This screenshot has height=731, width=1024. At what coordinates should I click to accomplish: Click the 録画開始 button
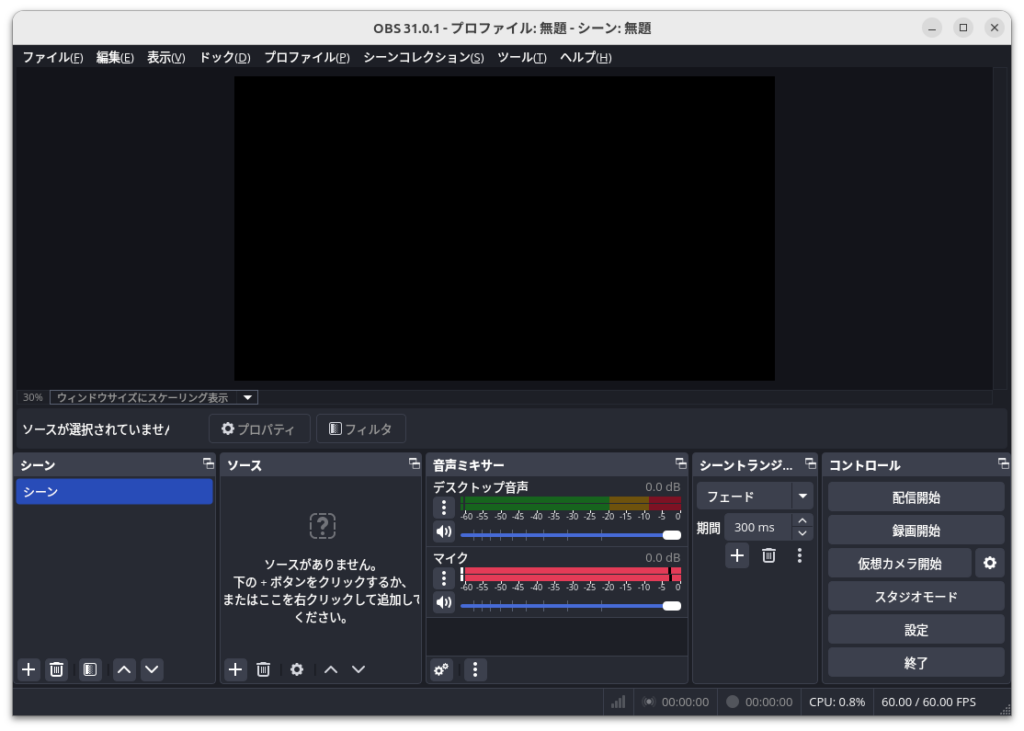click(916, 530)
